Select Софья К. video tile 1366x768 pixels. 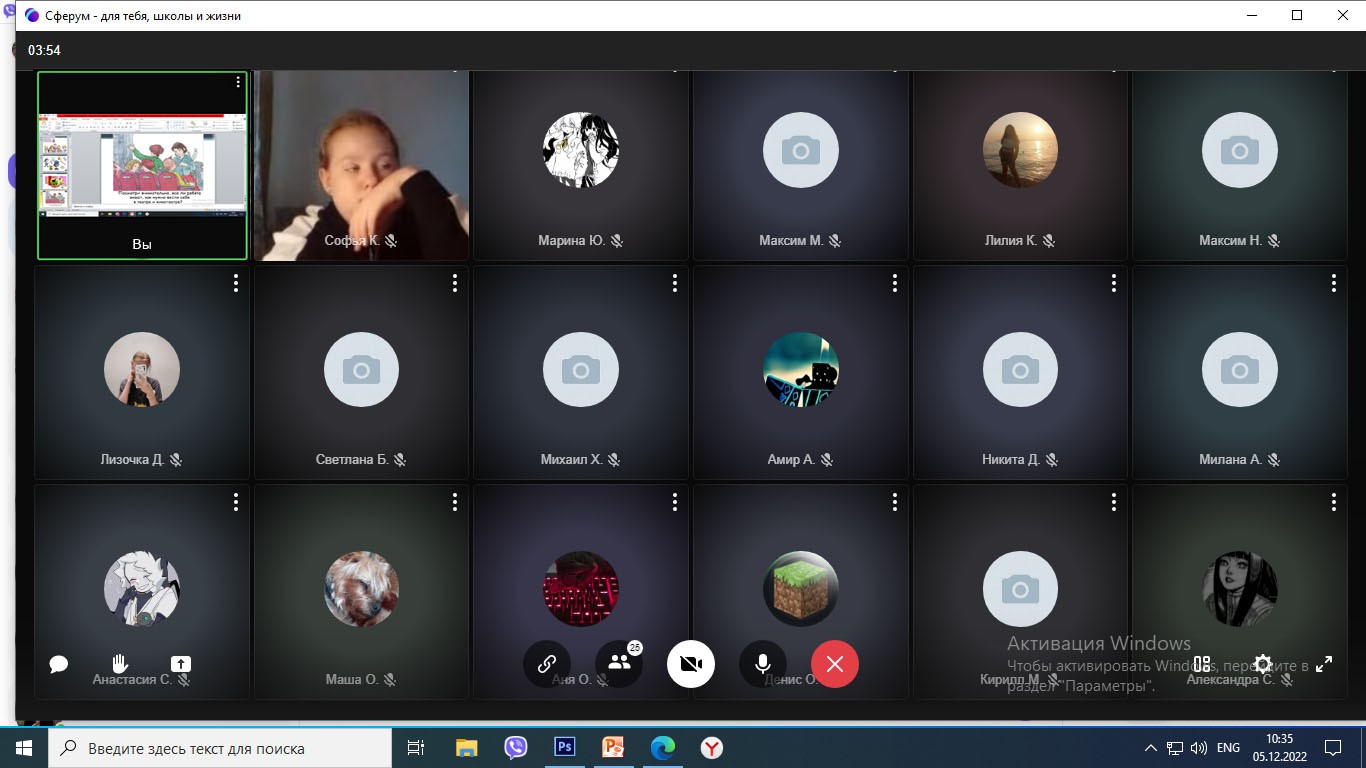tap(361, 165)
